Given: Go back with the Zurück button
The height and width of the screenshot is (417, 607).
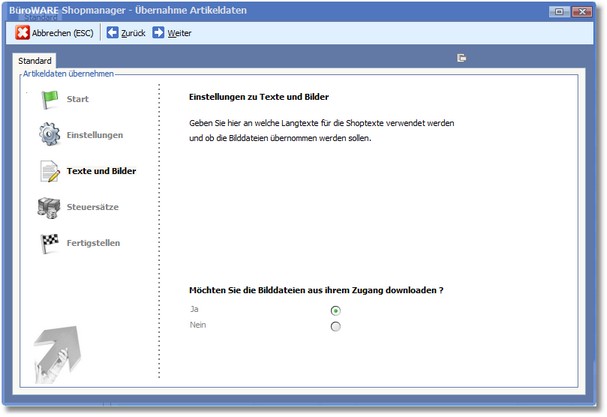Looking at the screenshot, I should [126, 33].
